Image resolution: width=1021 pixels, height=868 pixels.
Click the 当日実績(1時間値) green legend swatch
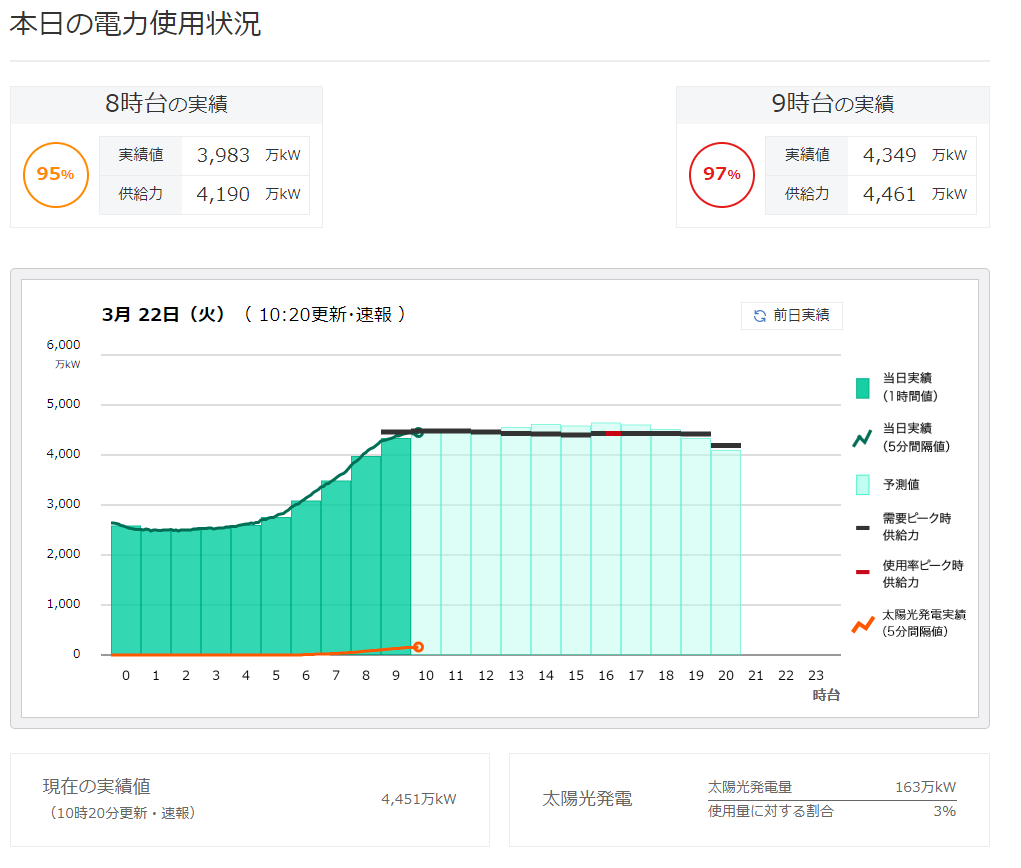(x=862, y=388)
